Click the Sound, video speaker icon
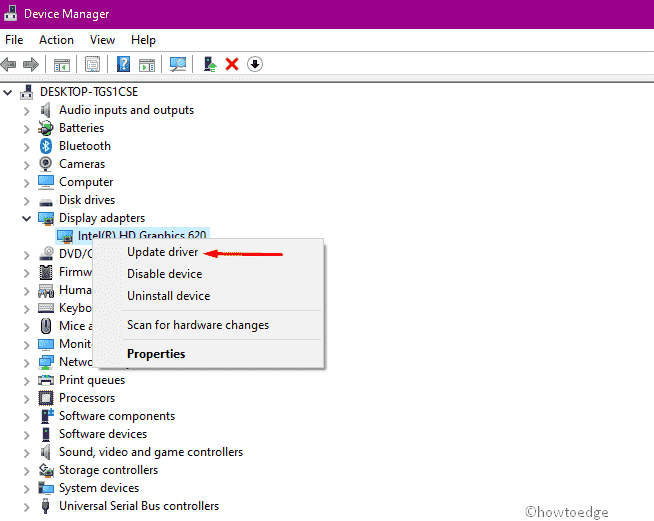 click(45, 452)
